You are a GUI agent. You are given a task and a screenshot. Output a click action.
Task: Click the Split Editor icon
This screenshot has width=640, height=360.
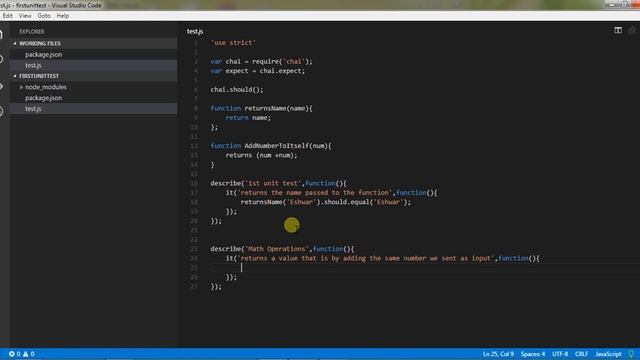click(x=618, y=30)
